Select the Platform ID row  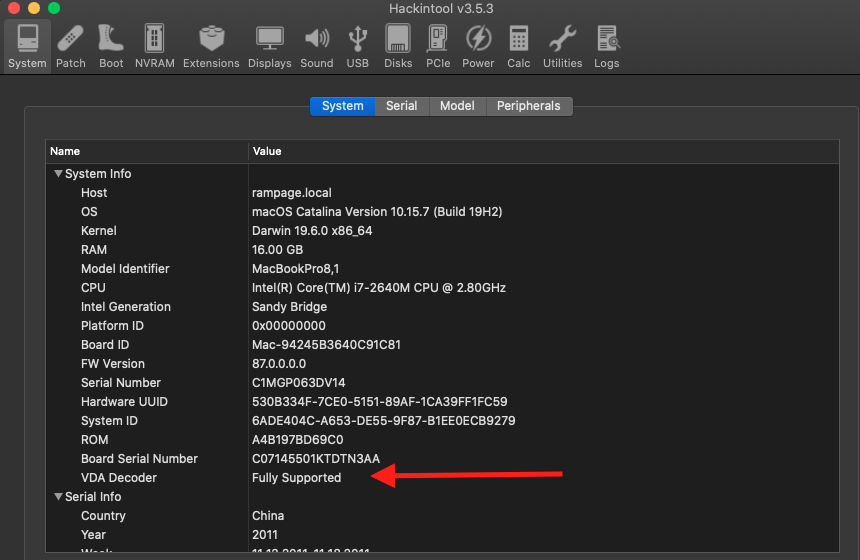point(442,326)
